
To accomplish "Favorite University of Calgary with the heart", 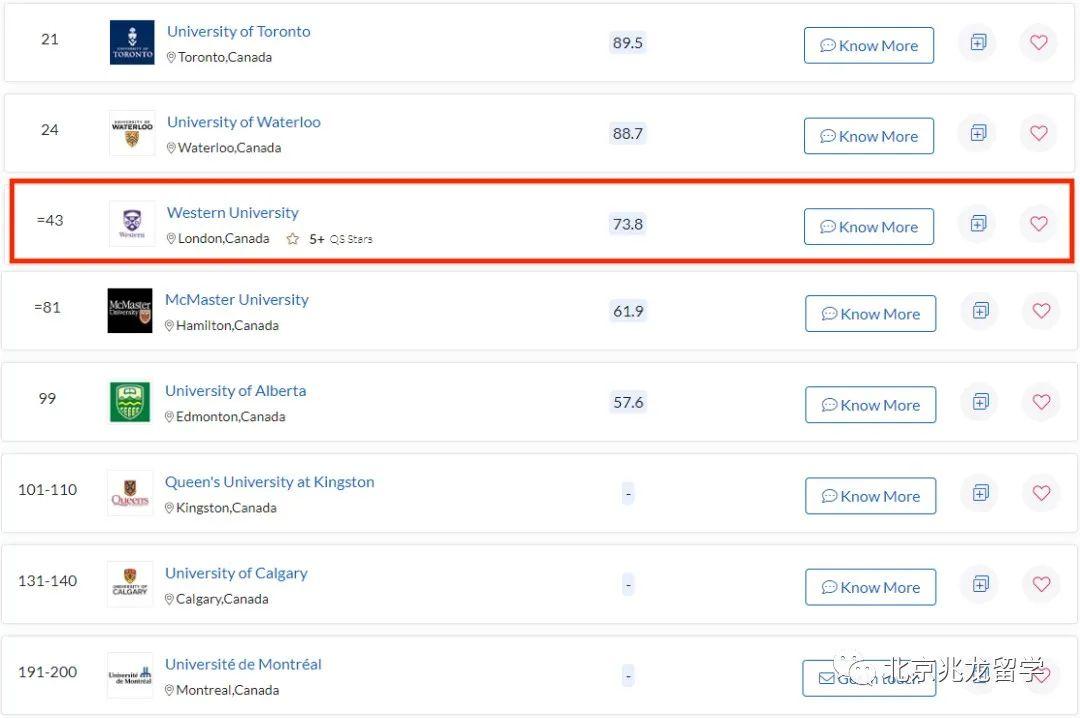I will pyautogui.click(x=1041, y=584).
